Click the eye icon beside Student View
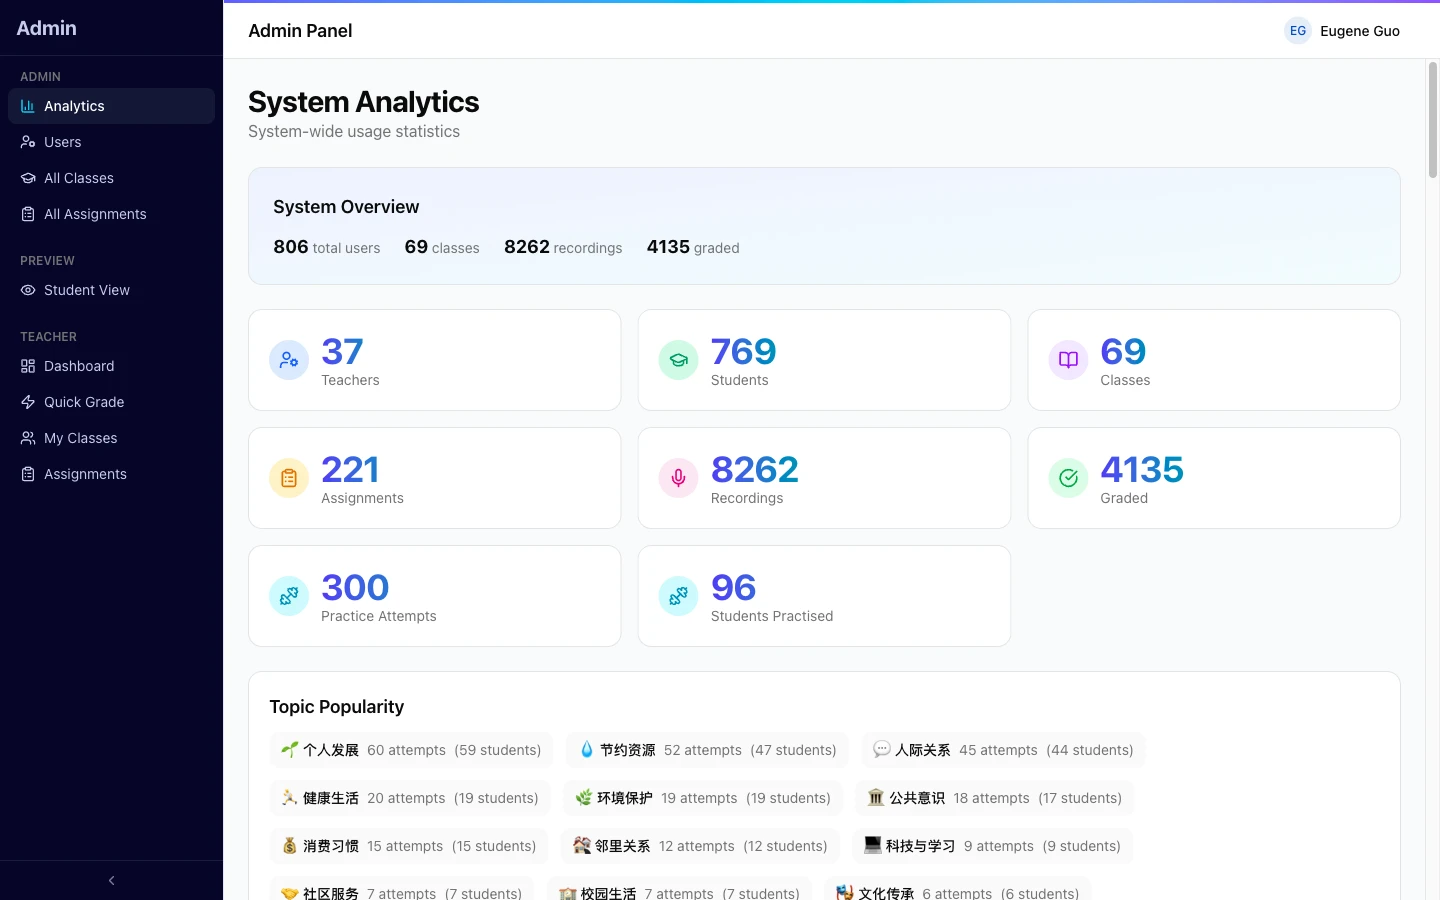The width and height of the screenshot is (1440, 900). tap(28, 290)
